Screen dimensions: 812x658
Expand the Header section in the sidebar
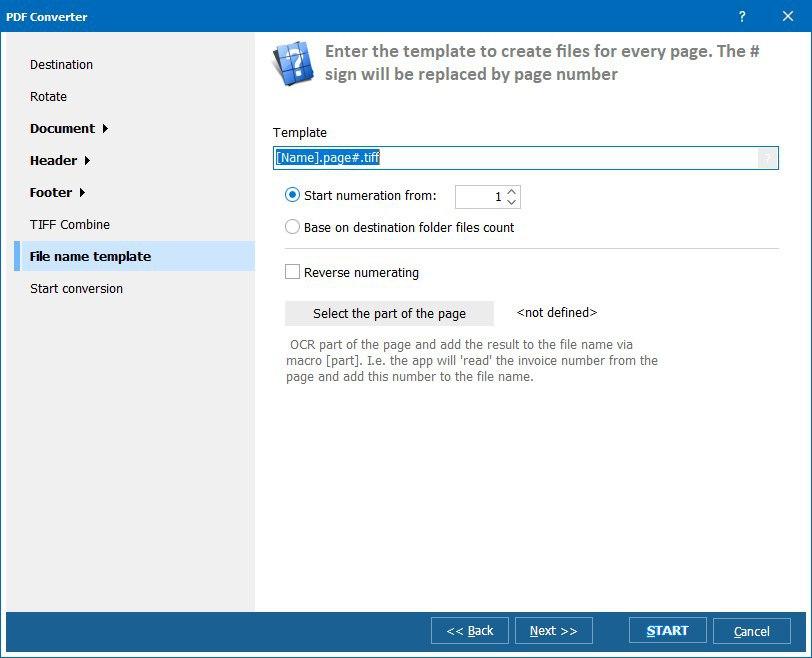(55, 160)
